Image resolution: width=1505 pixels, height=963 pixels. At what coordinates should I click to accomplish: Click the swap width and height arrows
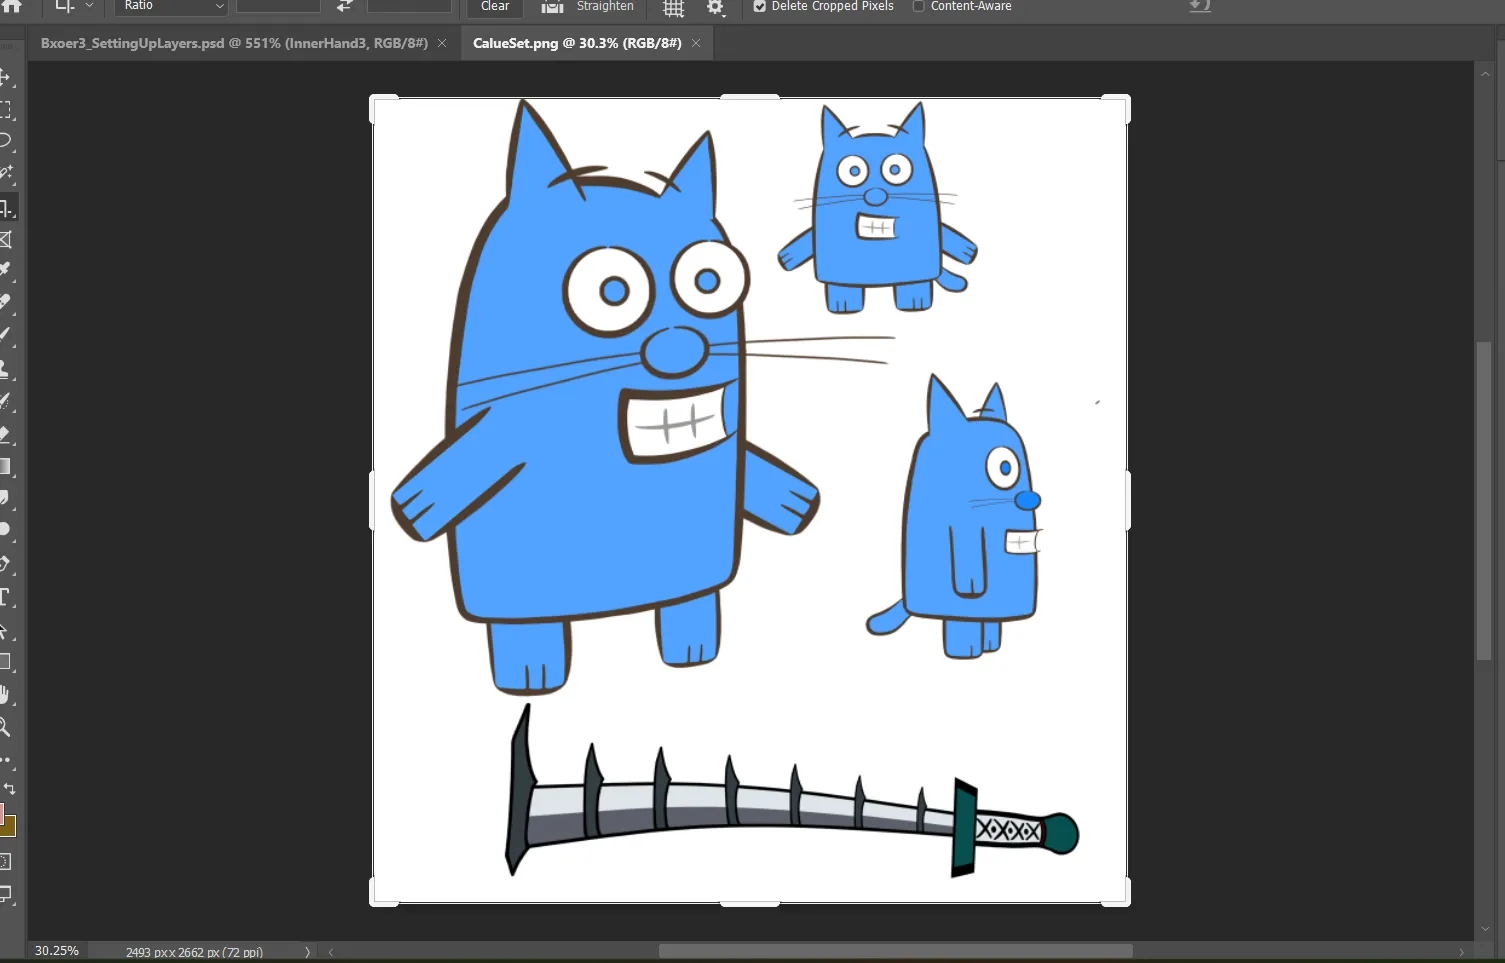344,6
